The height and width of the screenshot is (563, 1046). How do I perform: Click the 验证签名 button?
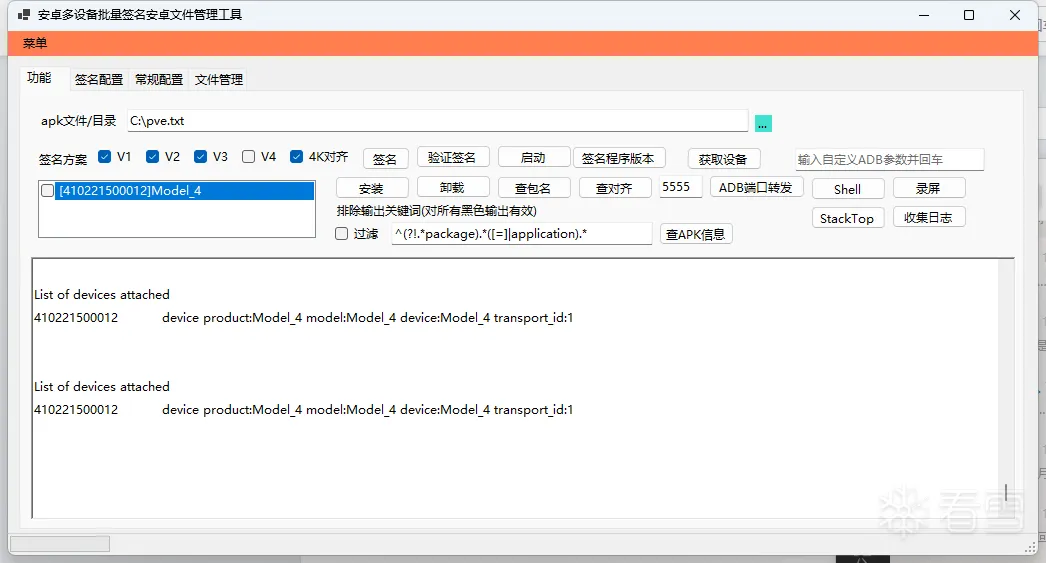(x=453, y=157)
